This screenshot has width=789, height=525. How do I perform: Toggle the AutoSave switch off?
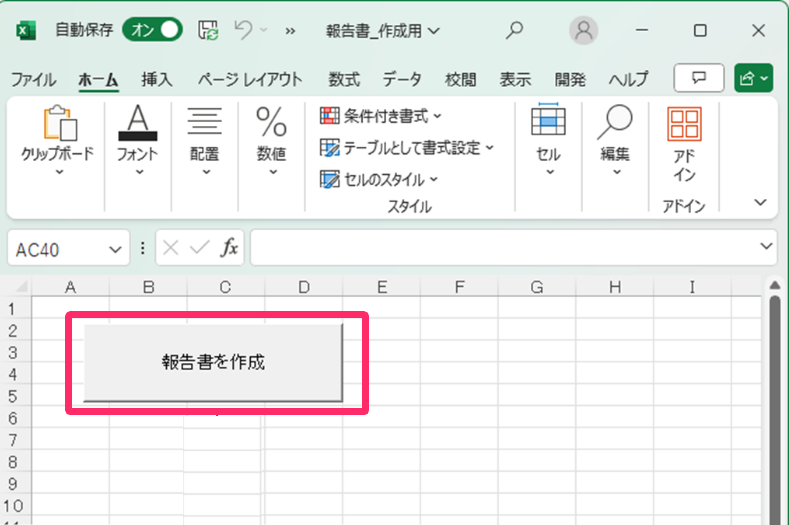pyautogui.click(x=152, y=30)
